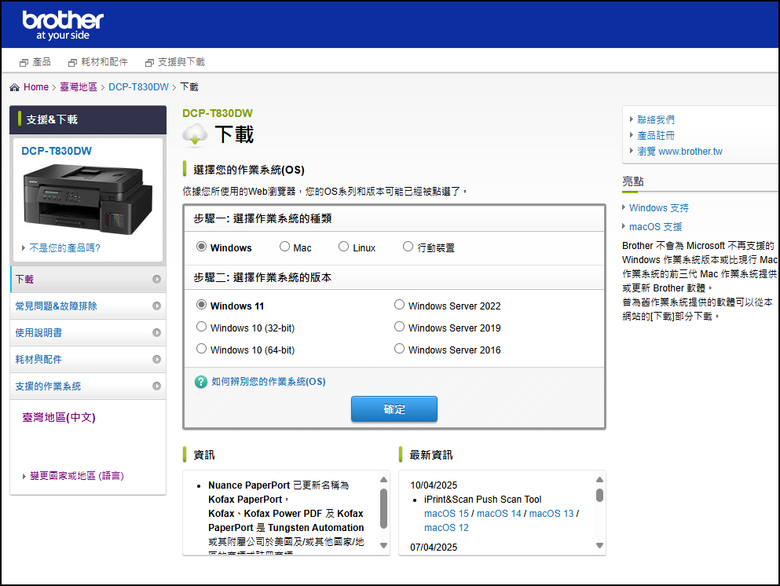The image size is (780, 586).
Task: Open 耗材與配件 in the sidebar
Action: click(88, 359)
